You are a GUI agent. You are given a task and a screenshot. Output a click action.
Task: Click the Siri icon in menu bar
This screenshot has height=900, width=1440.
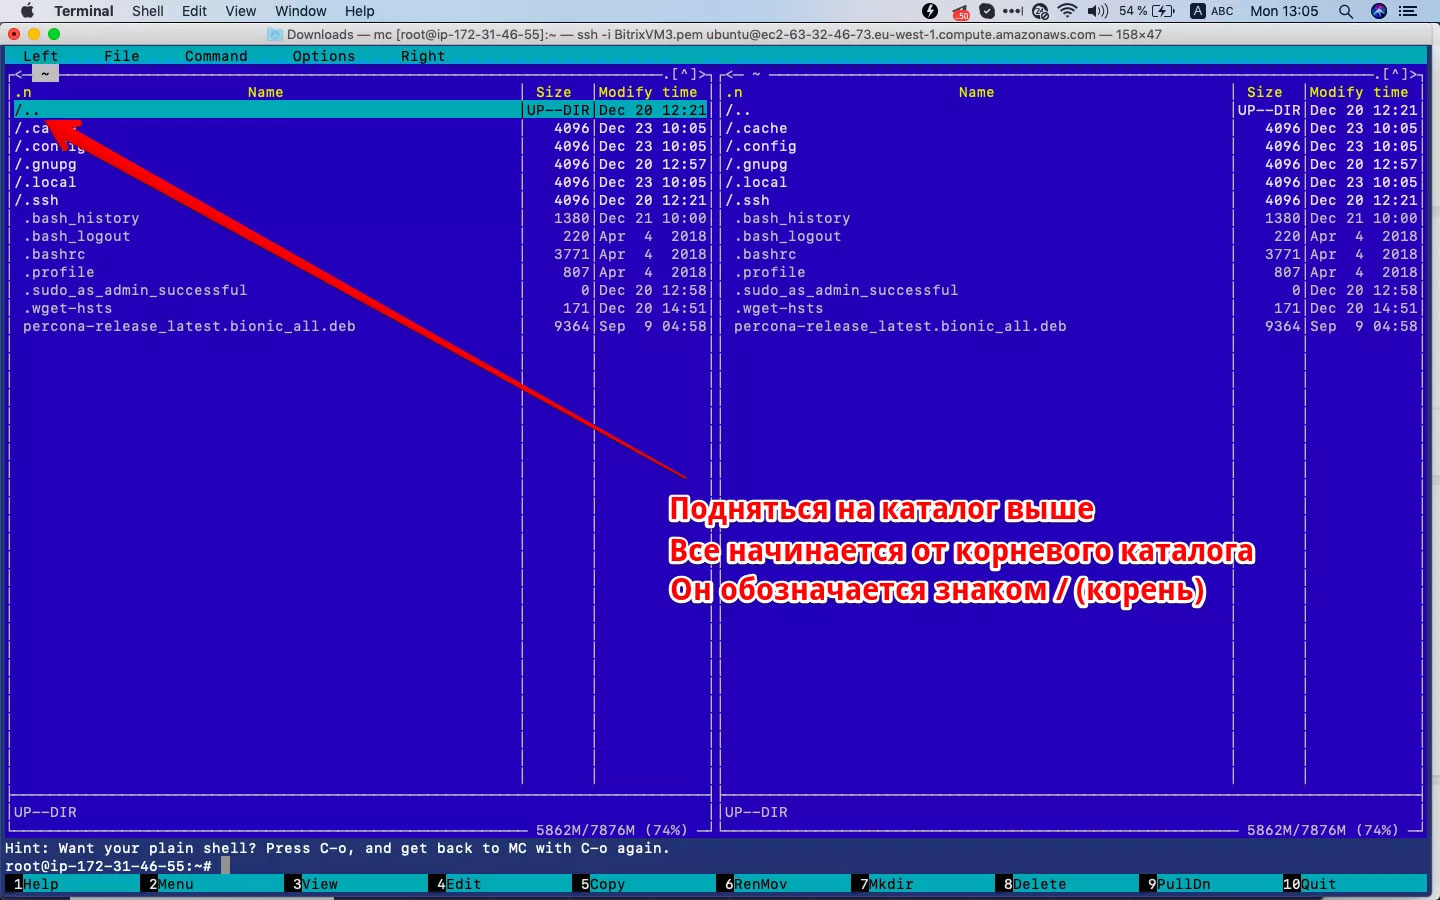point(1379,11)
